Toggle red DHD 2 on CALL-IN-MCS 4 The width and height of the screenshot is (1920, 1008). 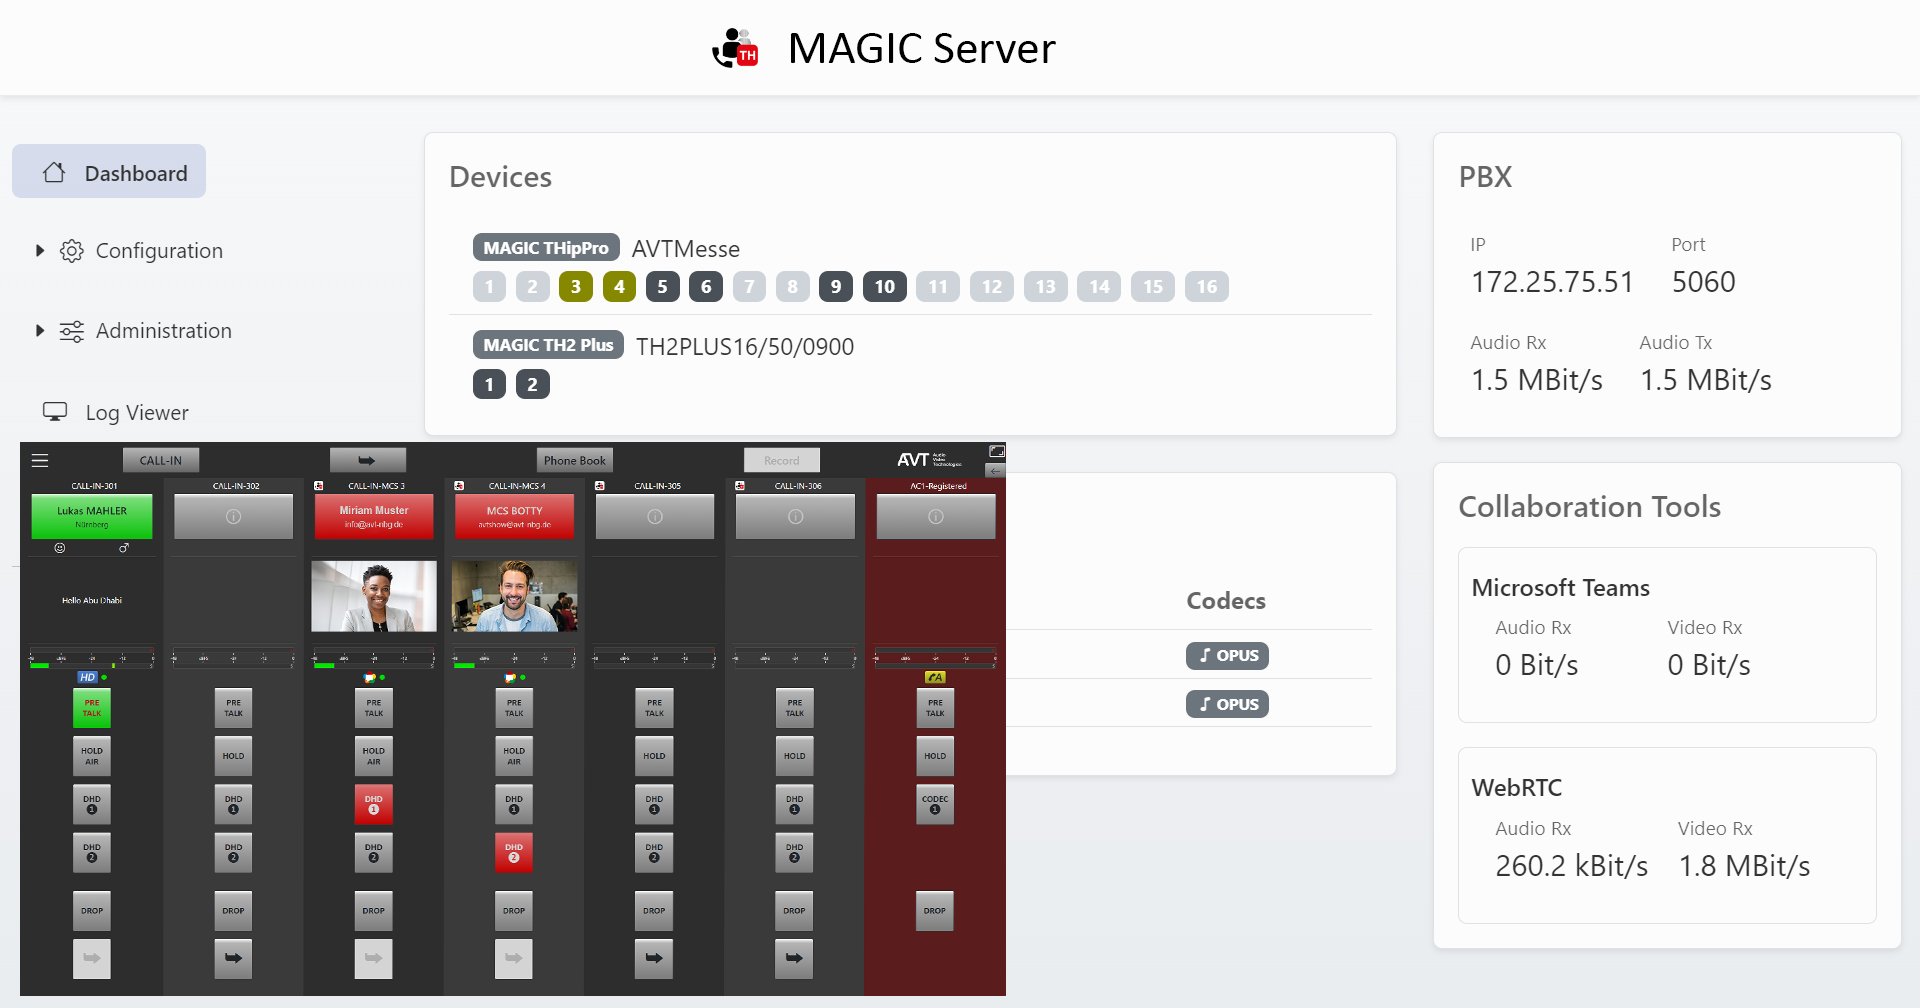tap(514, 852)
